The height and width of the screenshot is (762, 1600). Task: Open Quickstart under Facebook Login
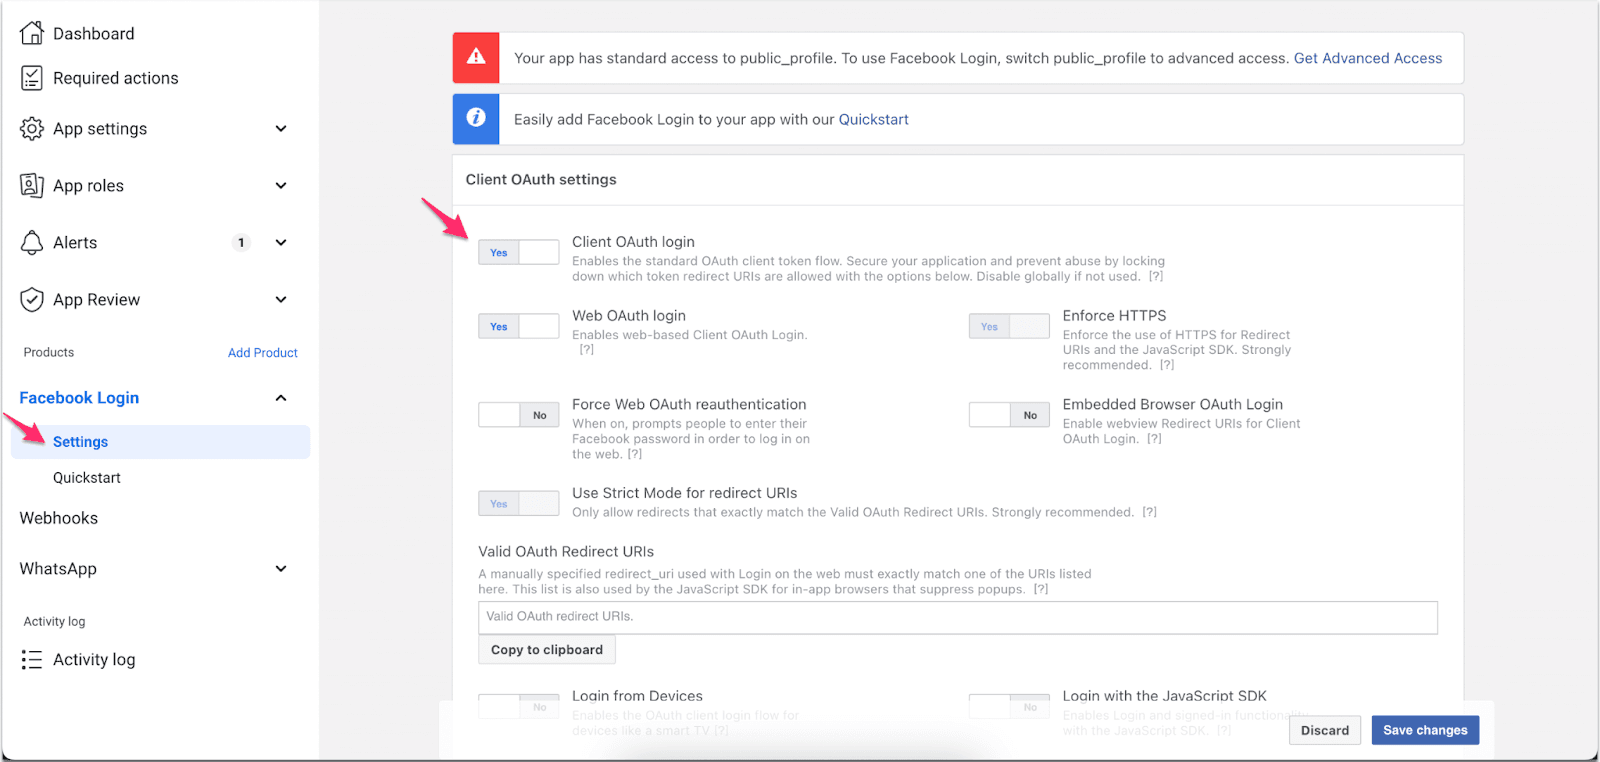tap(87, 478)
